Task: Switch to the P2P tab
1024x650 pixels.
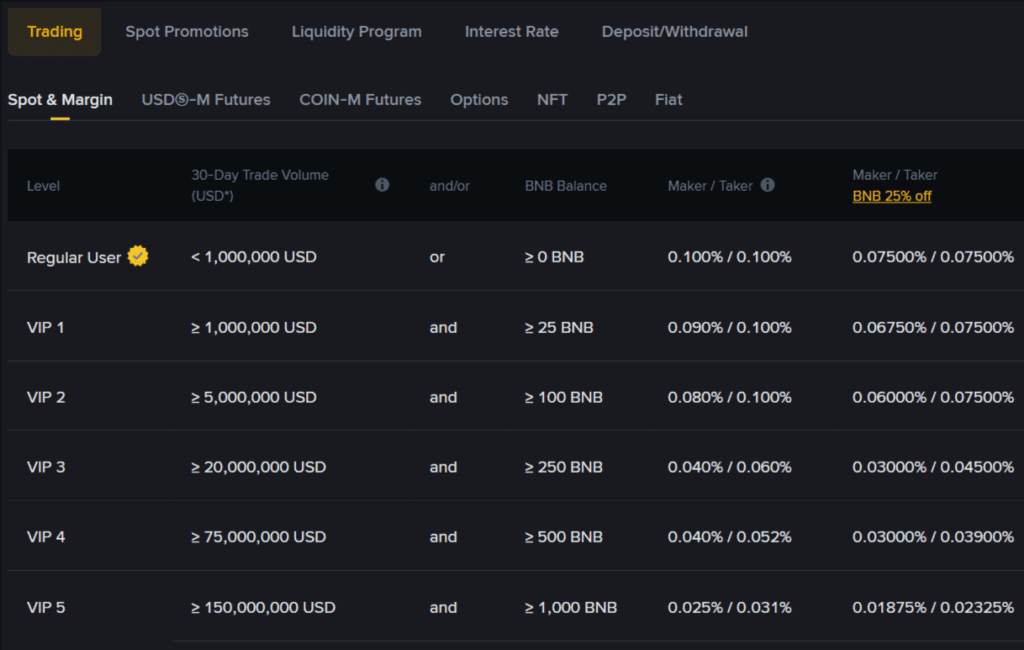Action: point(611,99)
